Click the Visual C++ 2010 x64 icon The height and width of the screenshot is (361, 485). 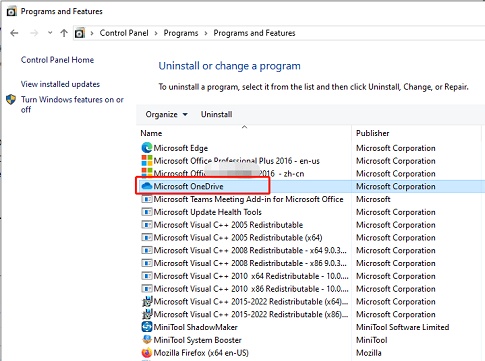click(147, 276)
